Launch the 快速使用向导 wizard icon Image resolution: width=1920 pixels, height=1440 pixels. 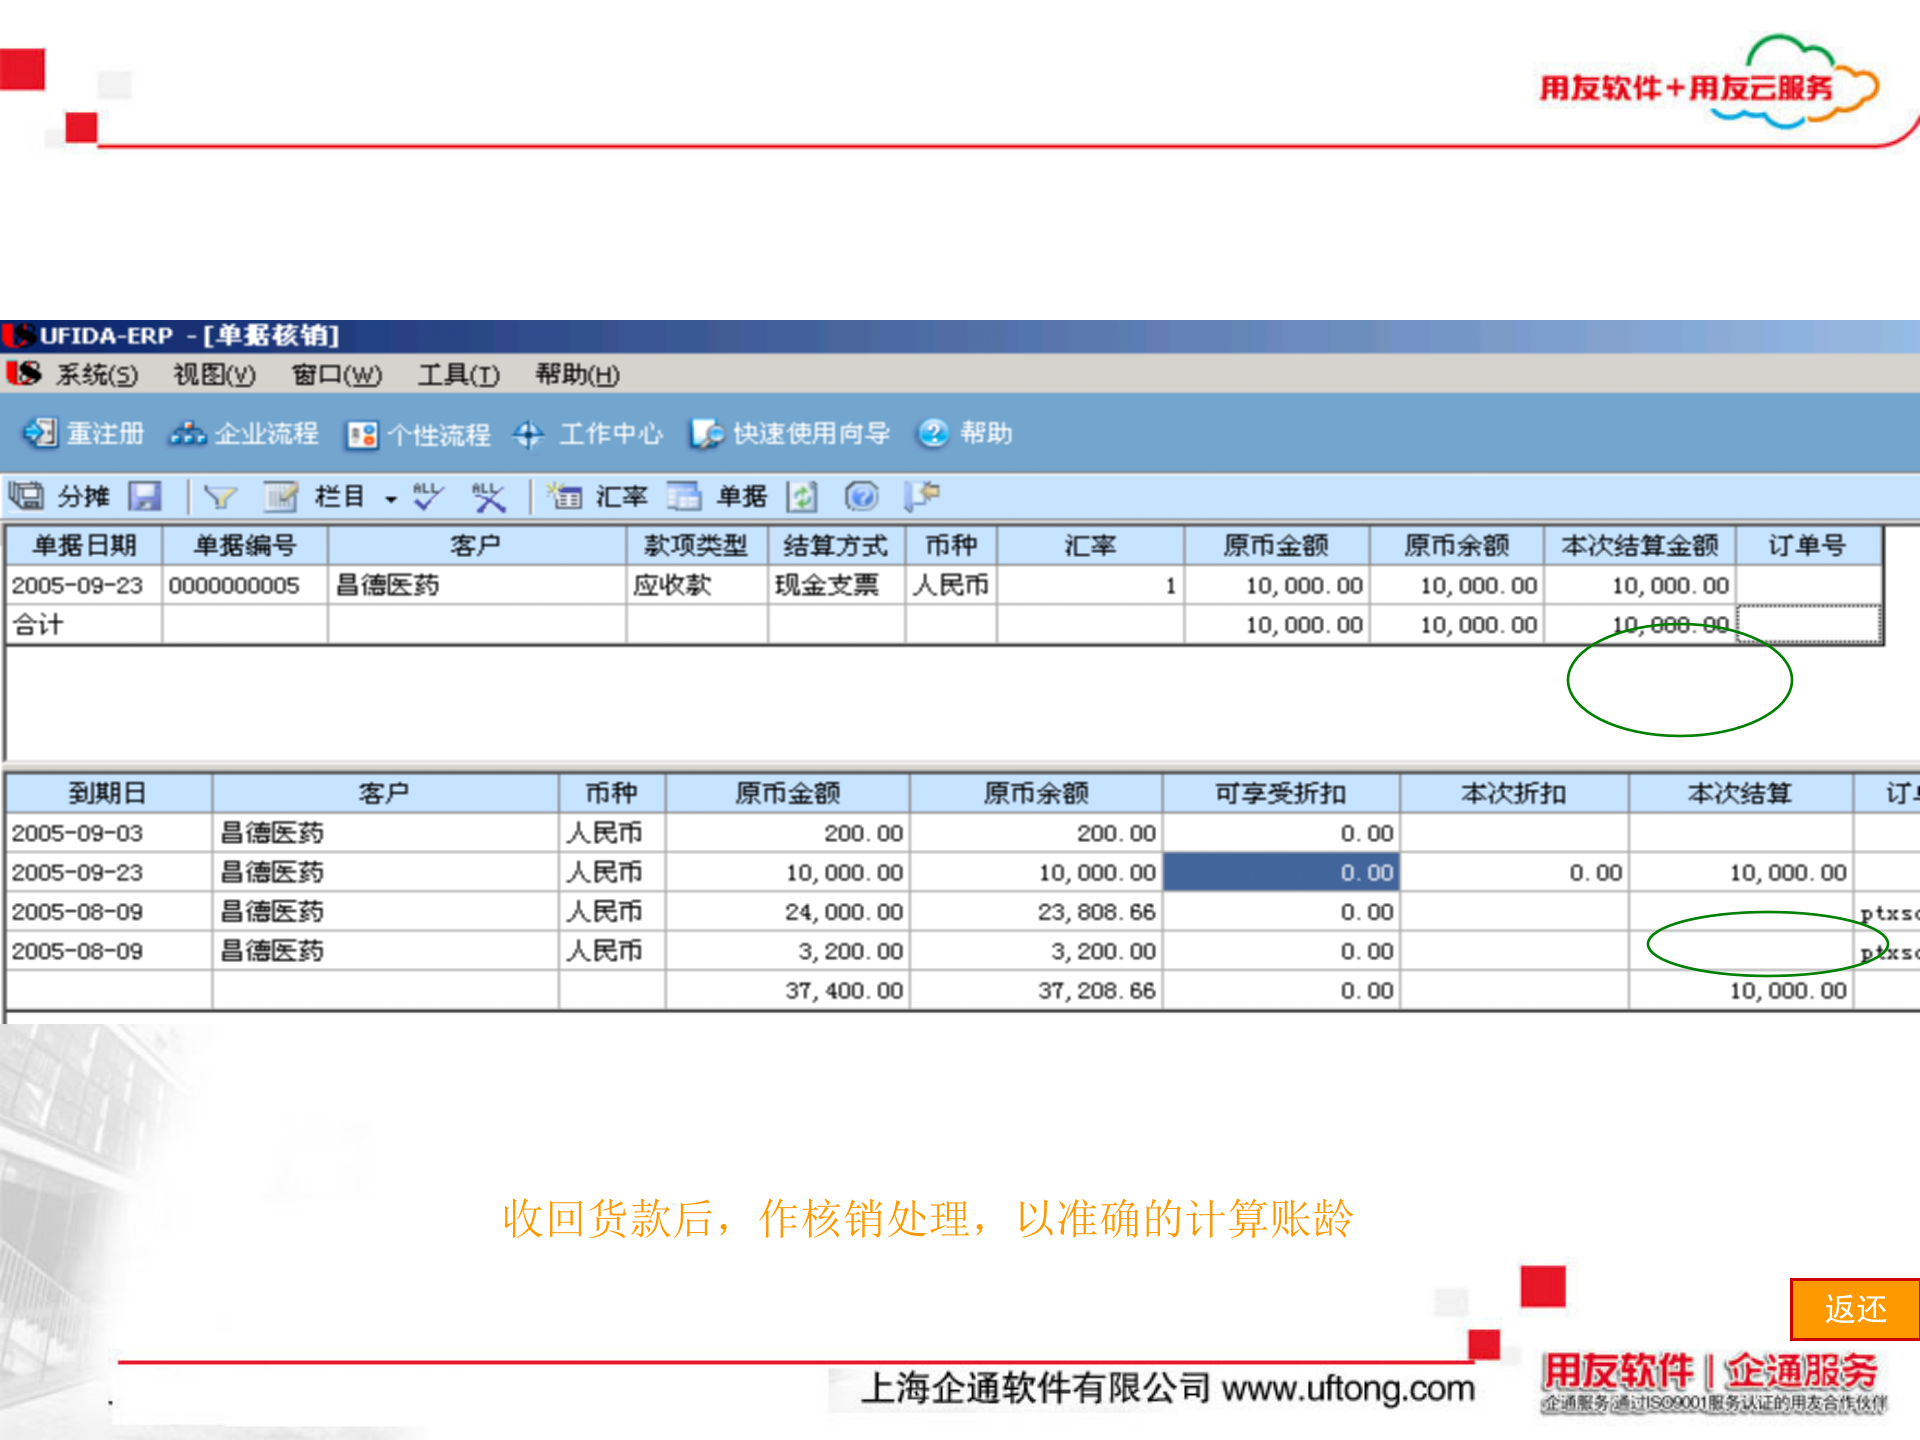tap(791, 434)
